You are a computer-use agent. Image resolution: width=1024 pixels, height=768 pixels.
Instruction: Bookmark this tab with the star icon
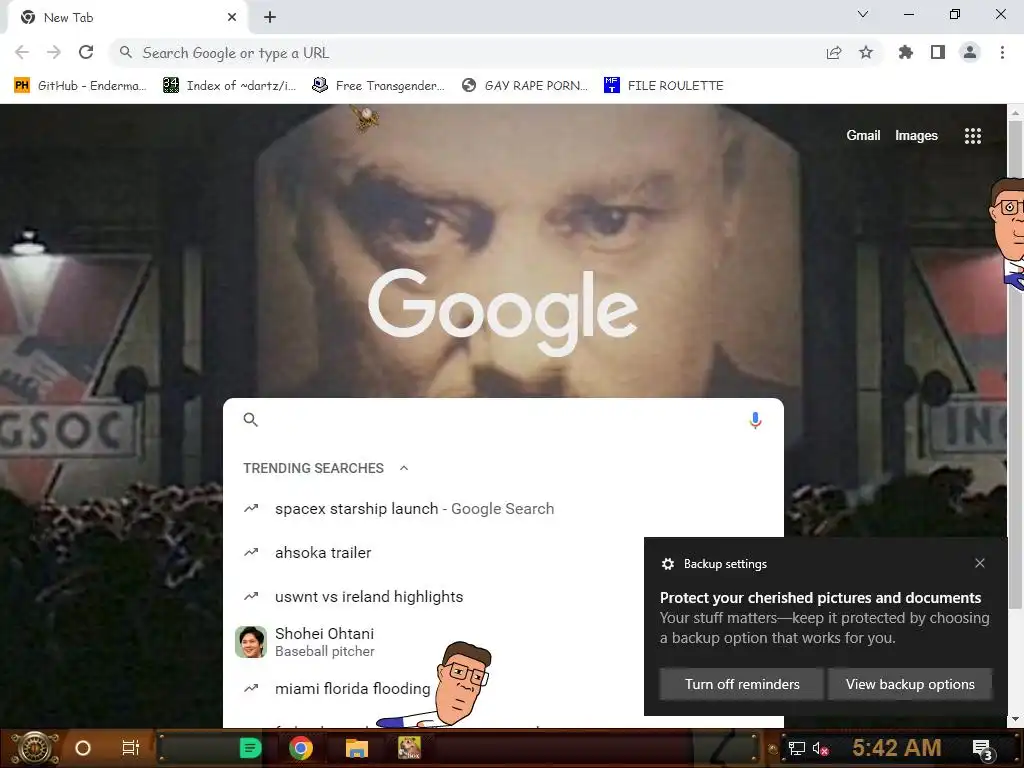coord(866,52)
